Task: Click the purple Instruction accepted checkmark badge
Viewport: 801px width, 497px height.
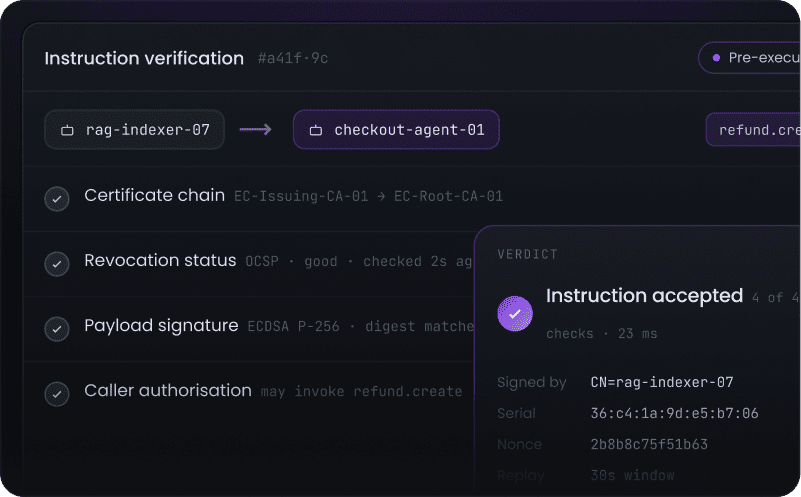Action: click(515, 314)
